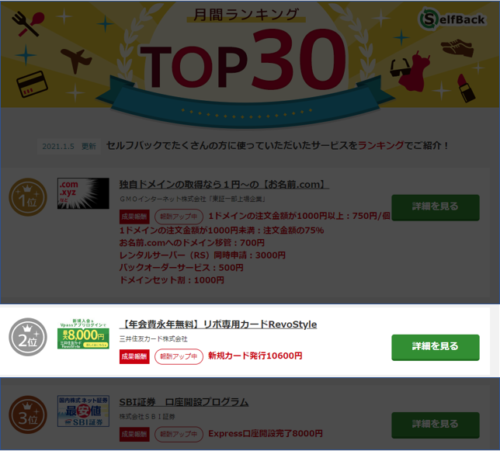The image size is (500, 451).
Task: Click the SBI証券 最安値 thumbnail
Action: coord(83,411)
